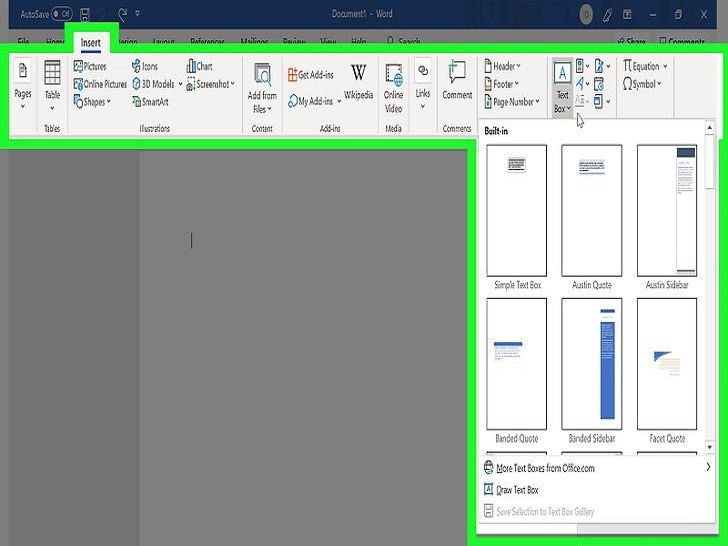728x546 pixels.
Task: Open the My Add-ins dropdown arrow
Action: pyautogui.click(x=339, y=101)
